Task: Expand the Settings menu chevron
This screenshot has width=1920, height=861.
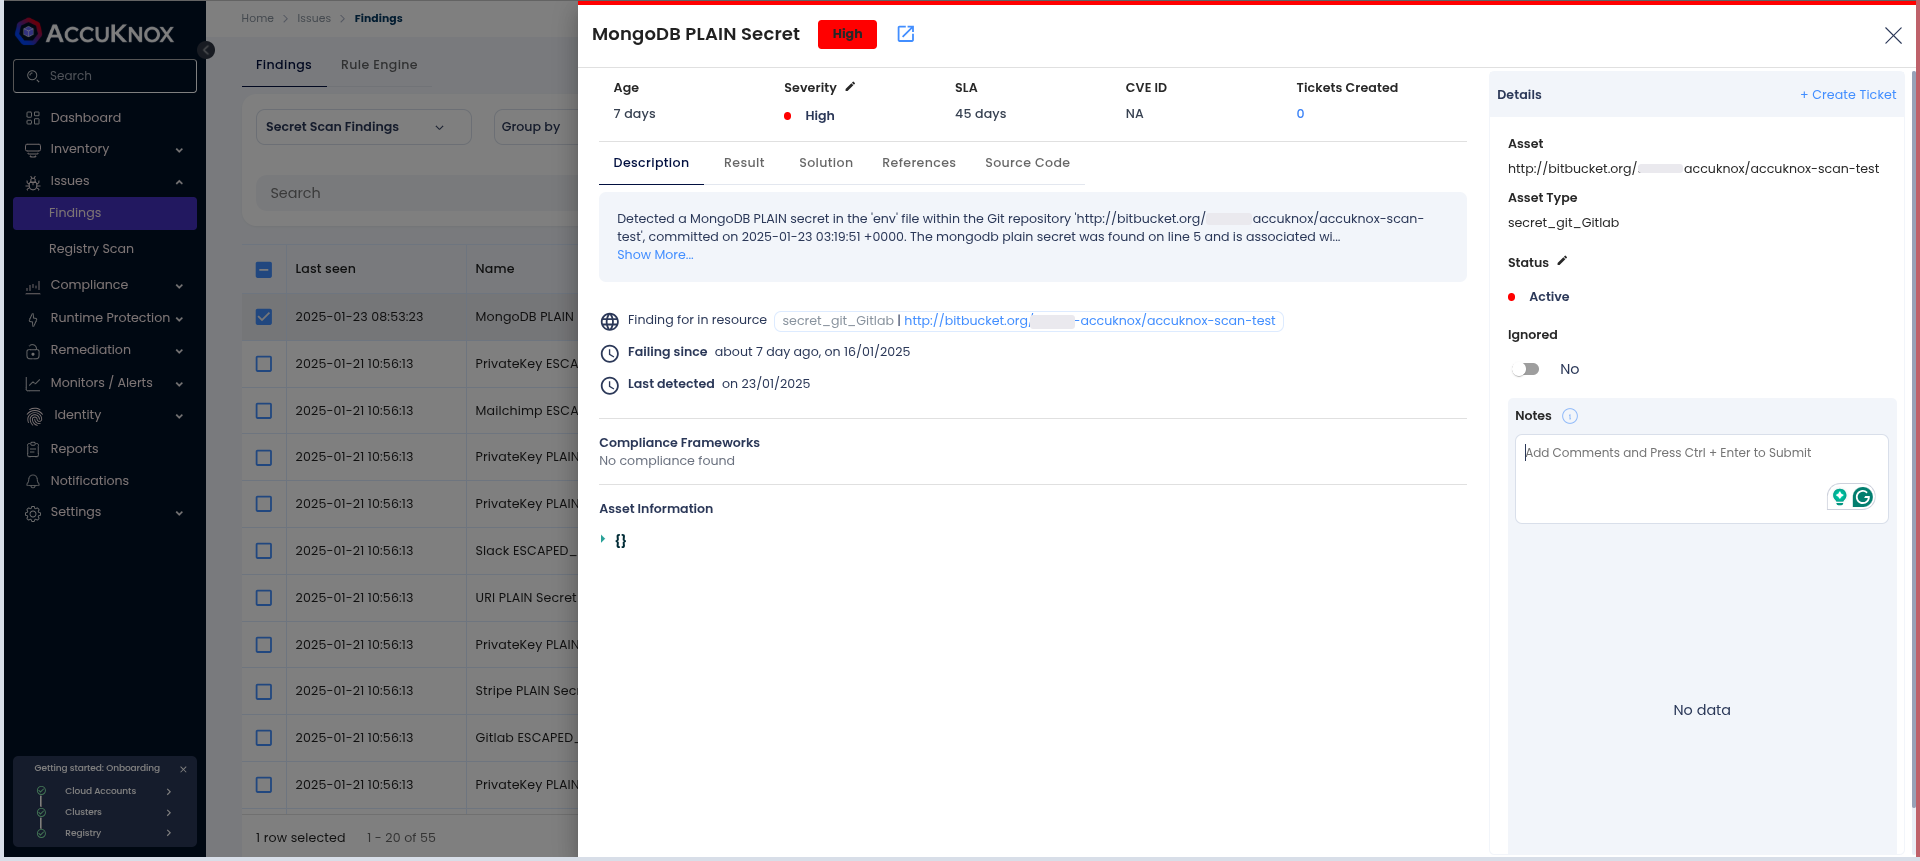Action: [179, 513]
